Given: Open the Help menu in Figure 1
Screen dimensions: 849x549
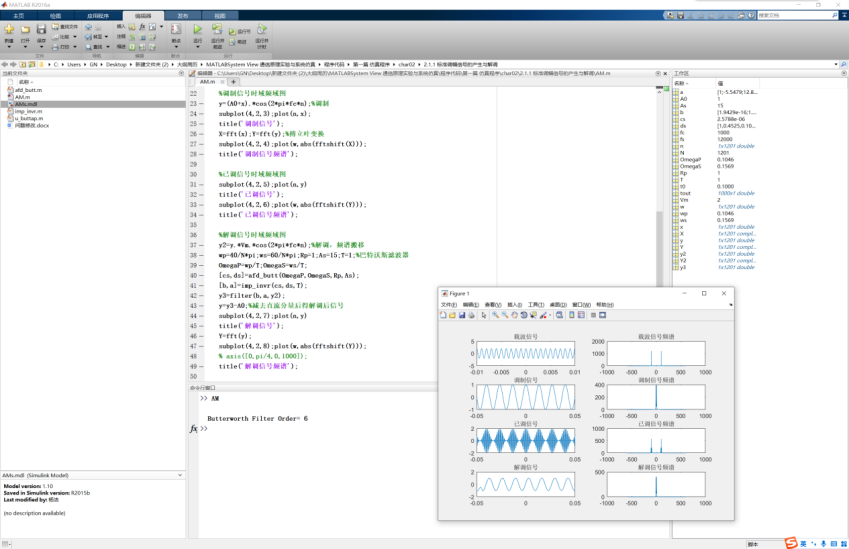Looking at the screenshot, I should pyautogui.click(x=605, y=305).
